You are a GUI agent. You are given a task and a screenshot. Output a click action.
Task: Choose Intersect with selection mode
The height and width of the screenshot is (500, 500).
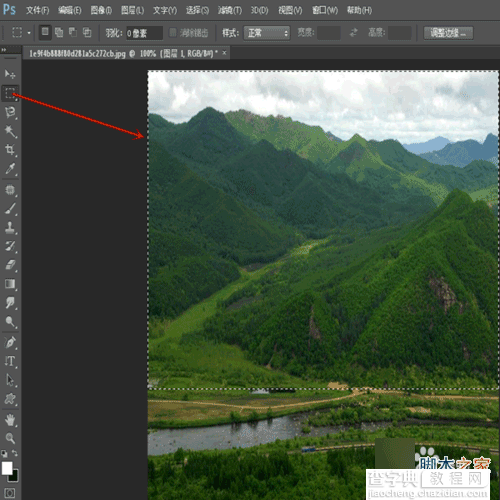(x=87, y=32)
